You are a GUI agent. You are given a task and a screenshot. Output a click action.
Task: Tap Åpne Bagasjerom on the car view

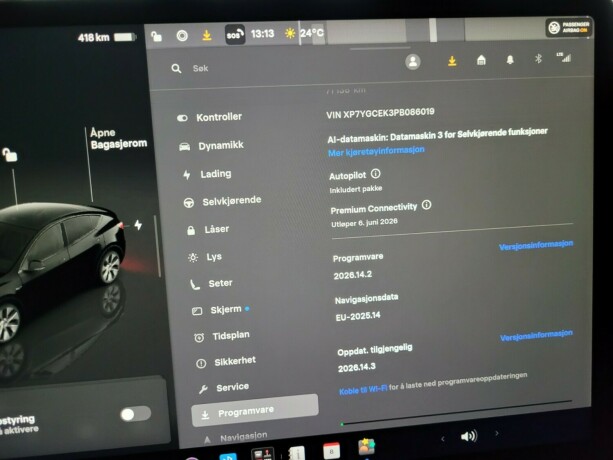point(118,138)
